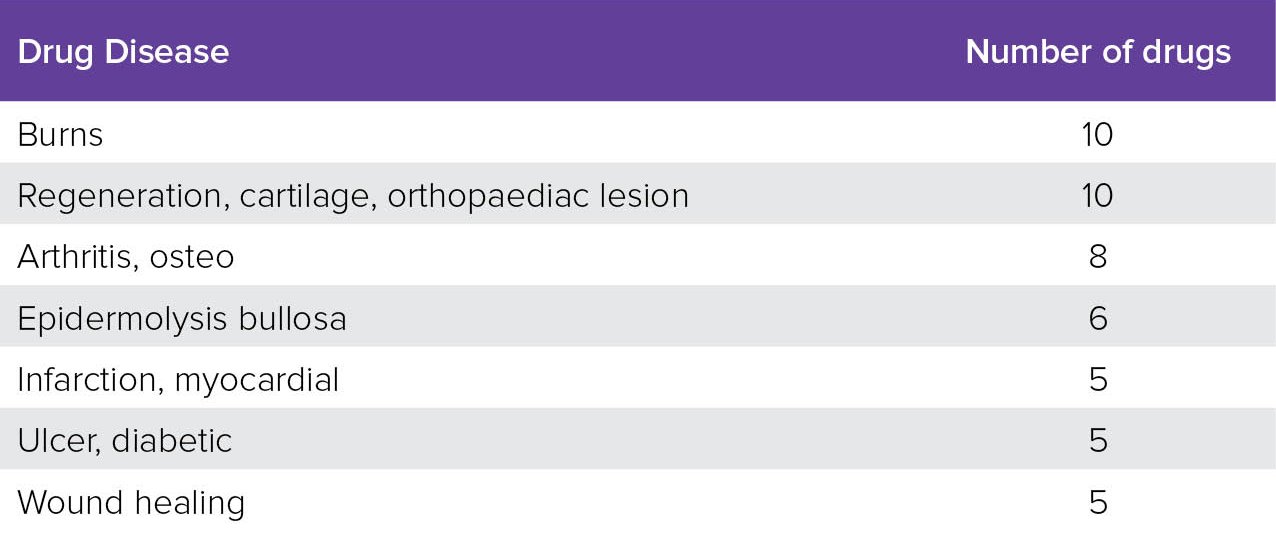Select the "Ulcer, diabetic" row label
The height and width of the screenshot is (540, 1276).
tap(125, 441)
